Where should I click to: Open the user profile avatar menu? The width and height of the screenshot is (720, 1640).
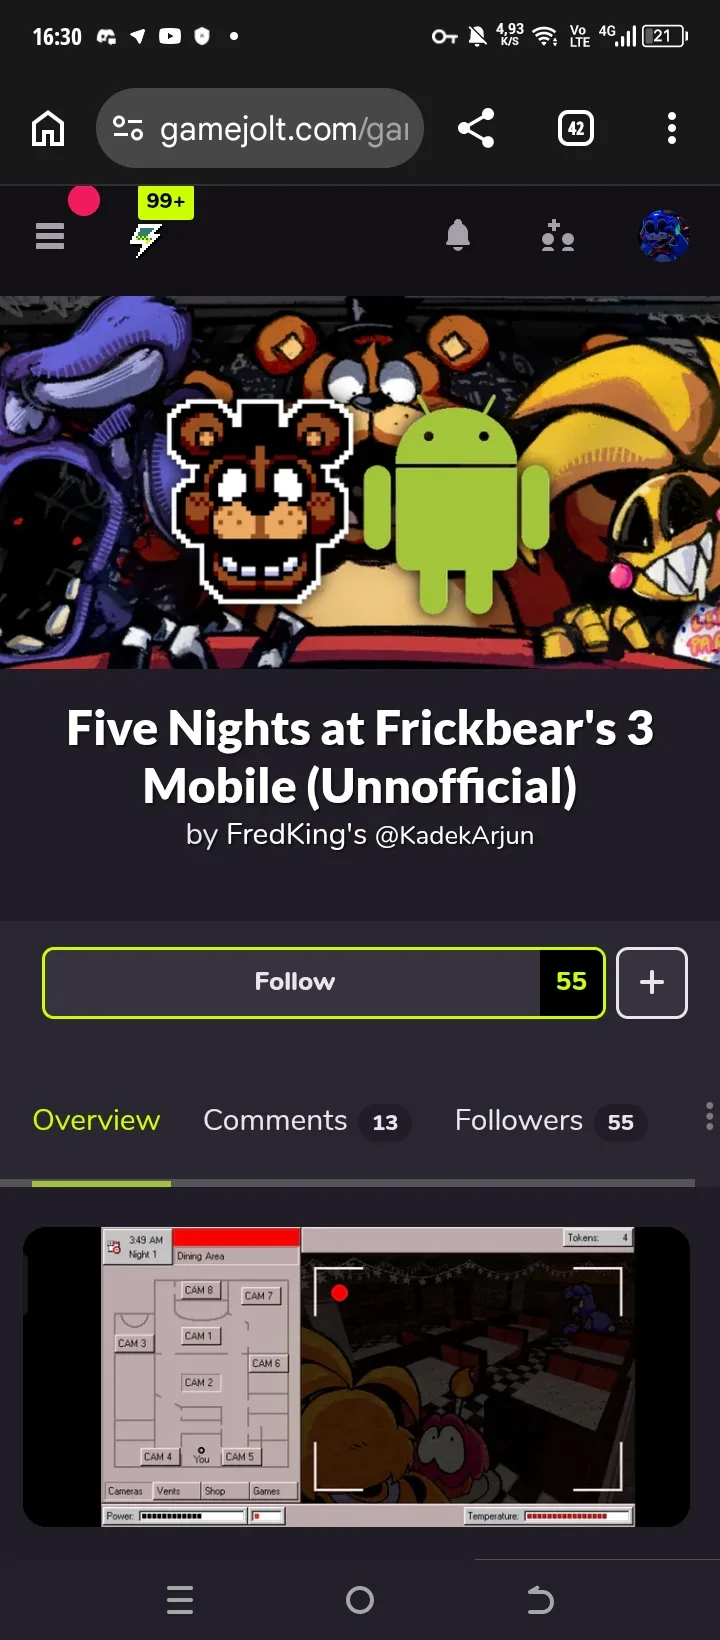[664, 236]
